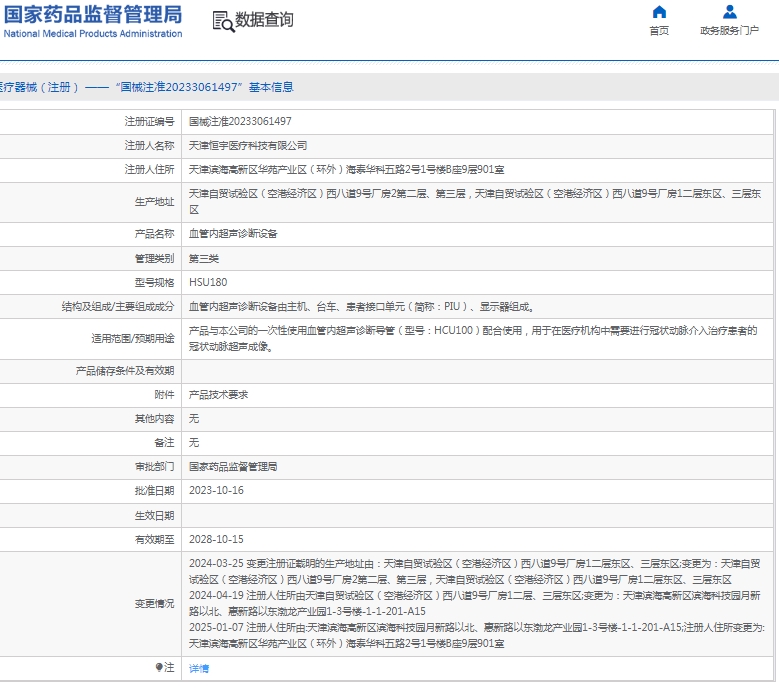The width and height of the screenshot is (779, 689).
Task: Click the 产品名称 row label
Action: 154,233
